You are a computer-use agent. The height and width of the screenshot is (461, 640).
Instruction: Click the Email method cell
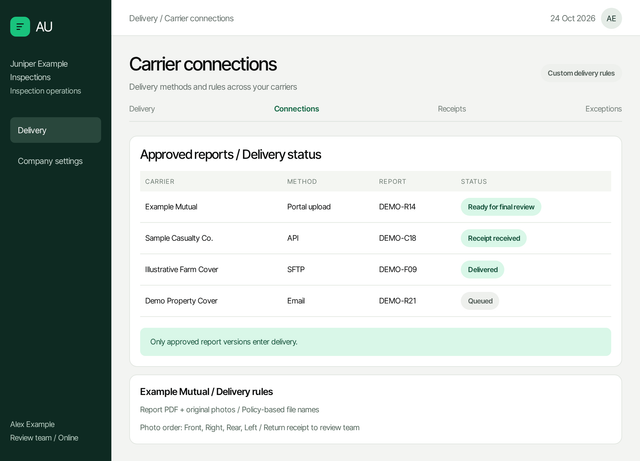click(296, 301)
